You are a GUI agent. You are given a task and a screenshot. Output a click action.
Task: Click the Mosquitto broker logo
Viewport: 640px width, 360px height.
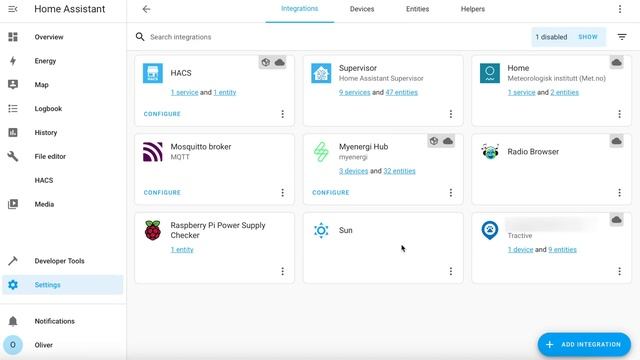pos(153,152)
